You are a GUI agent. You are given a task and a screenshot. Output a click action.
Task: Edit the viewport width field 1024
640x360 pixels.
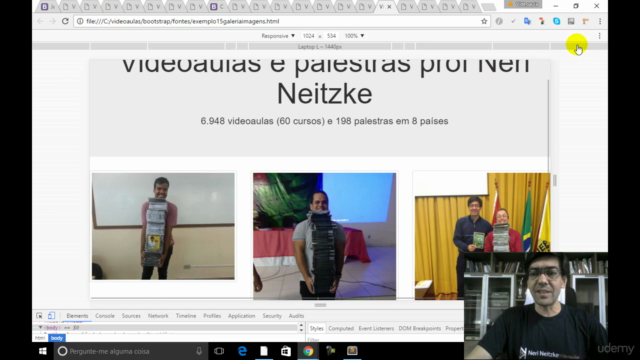click(x=309, y=36)
